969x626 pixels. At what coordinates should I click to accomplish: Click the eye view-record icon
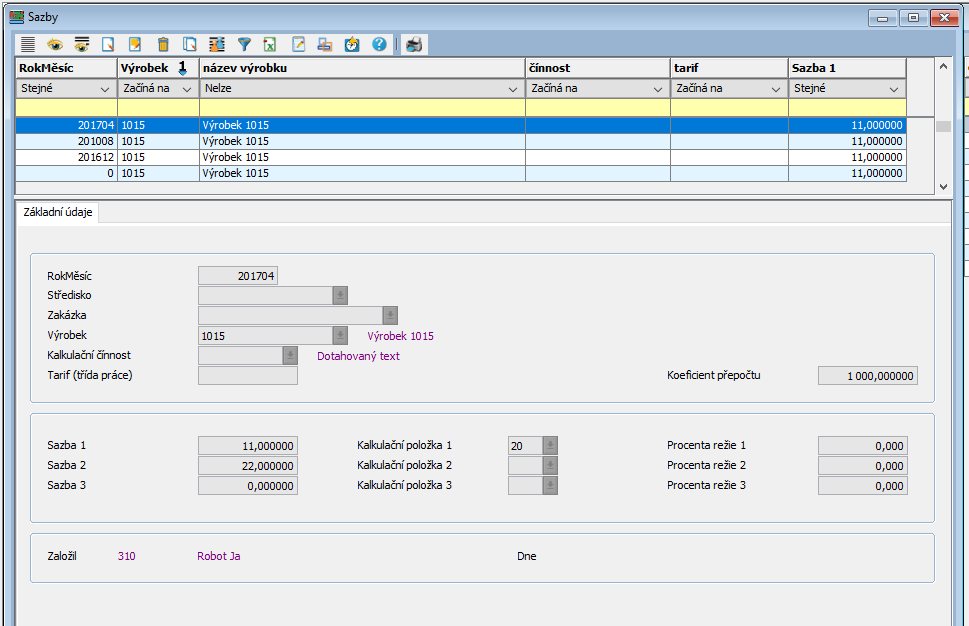pyautogui.click(x=55, y=44)
